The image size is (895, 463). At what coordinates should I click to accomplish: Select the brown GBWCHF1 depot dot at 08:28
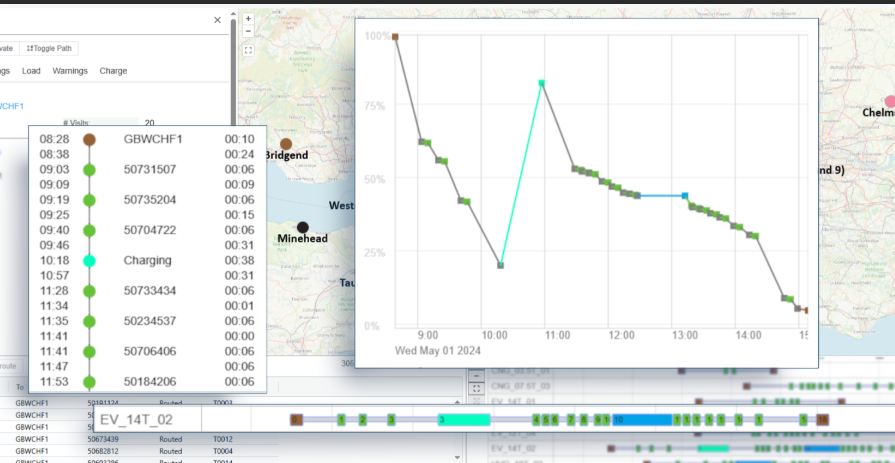point(89,140)
